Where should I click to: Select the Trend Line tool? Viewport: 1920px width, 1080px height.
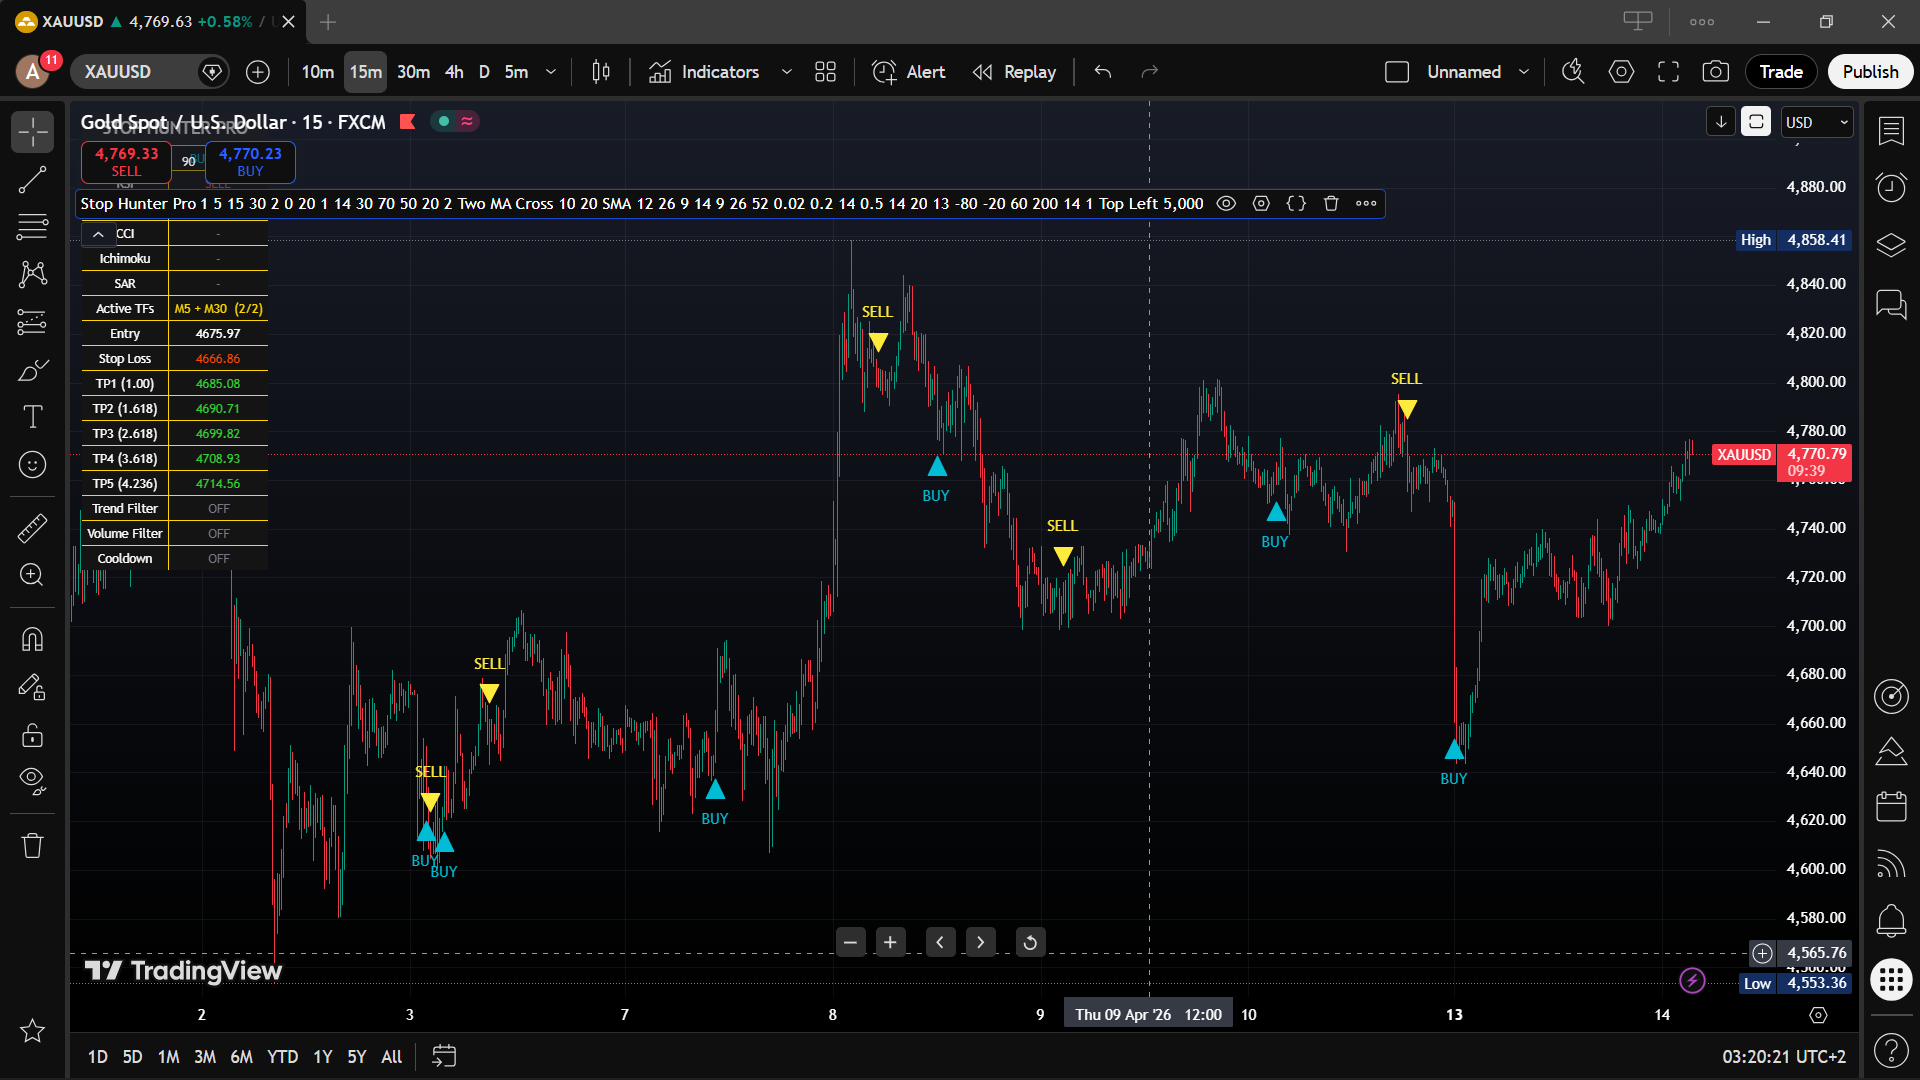click(x=33, y=179)
